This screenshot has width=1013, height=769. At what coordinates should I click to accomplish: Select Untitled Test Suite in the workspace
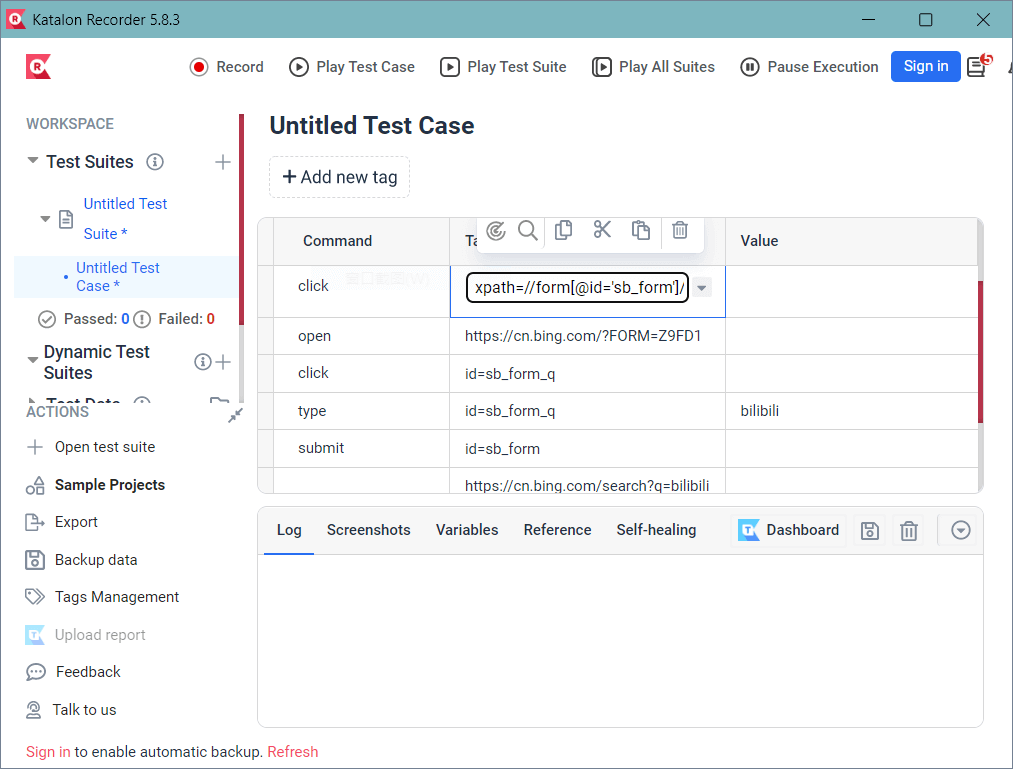(x=125, y=218)
